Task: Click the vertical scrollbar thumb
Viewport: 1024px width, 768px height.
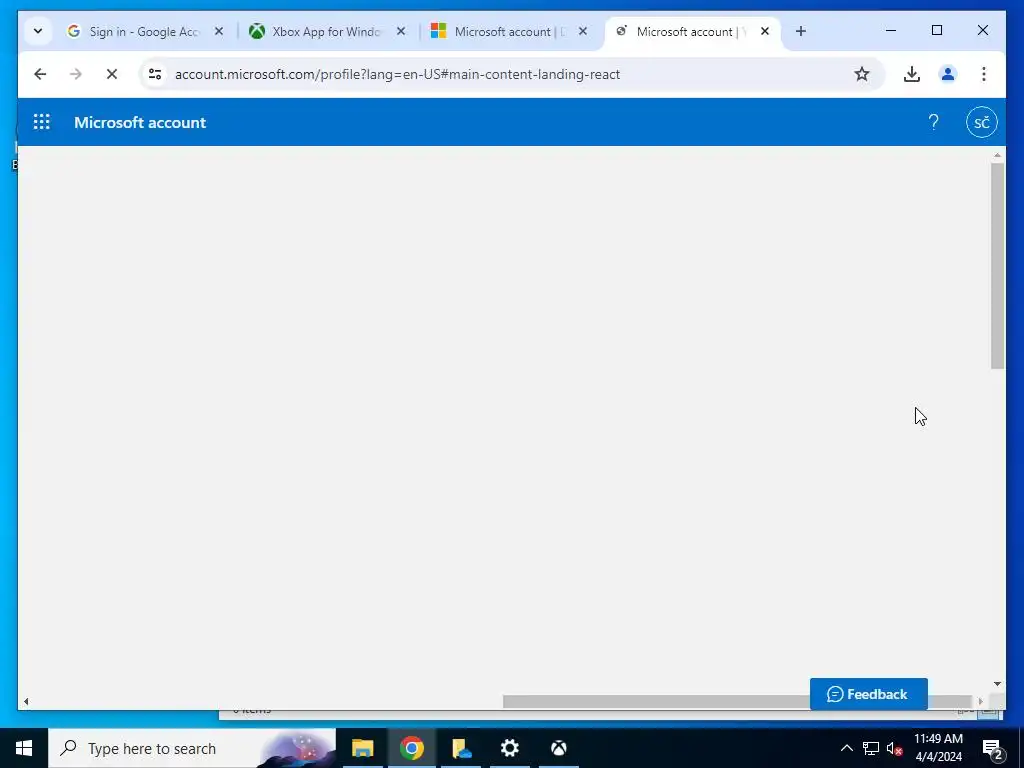Action: [997, 265]
